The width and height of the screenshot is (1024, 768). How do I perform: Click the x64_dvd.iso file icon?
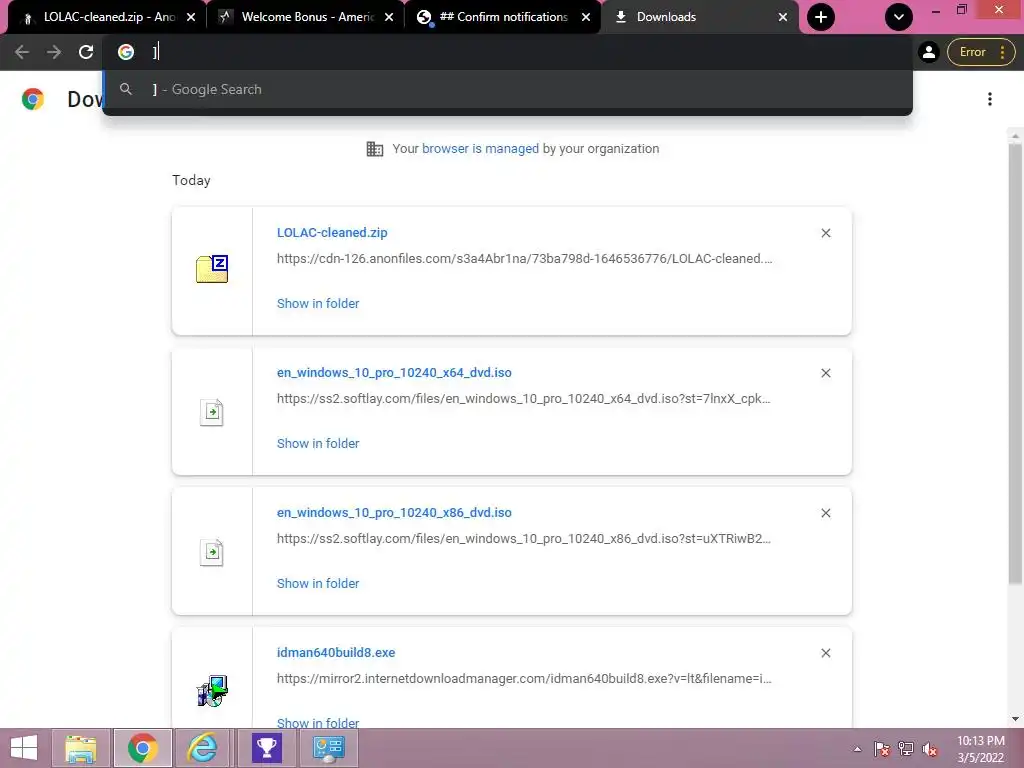coord(212,412)
